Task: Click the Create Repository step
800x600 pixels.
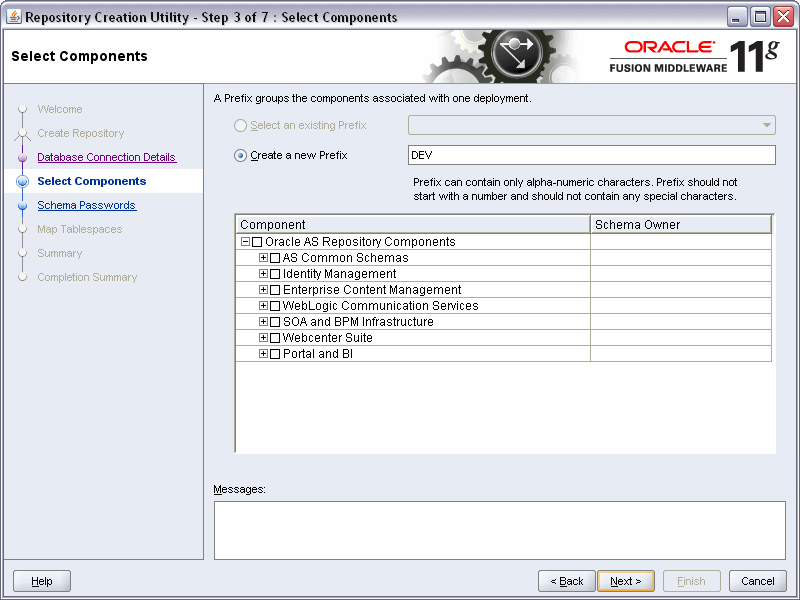Action: [x=81, y=133]
